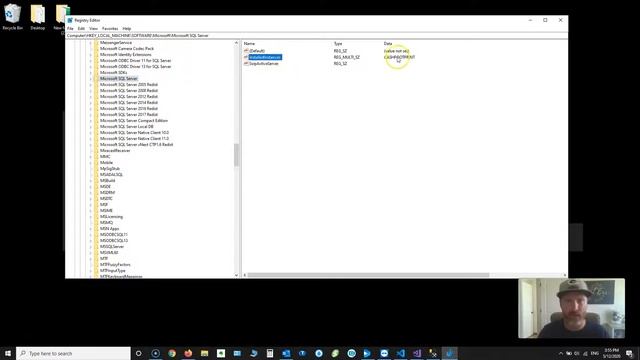The width and height of the screenshot is (640, 360).
Task: Click the REG_MULTI_SZ type cell
Action: (x=347, y=57)
